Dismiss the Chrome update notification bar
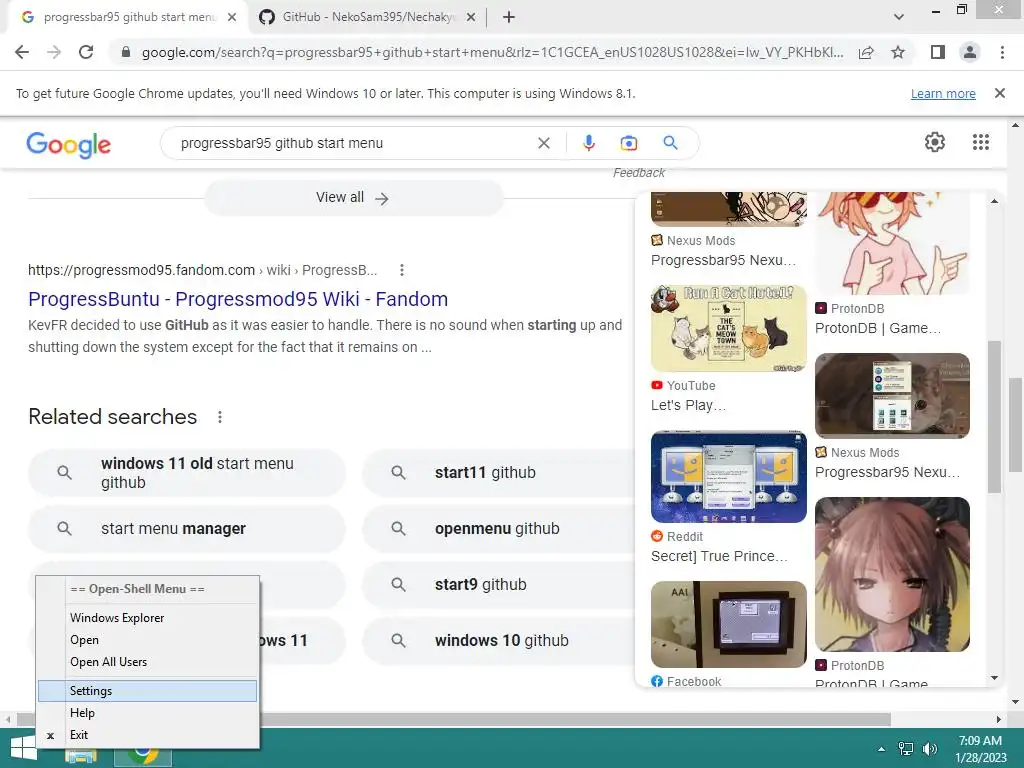This screenshot has height=768, width=1024. pyautogui.click(x=999, y=93)
